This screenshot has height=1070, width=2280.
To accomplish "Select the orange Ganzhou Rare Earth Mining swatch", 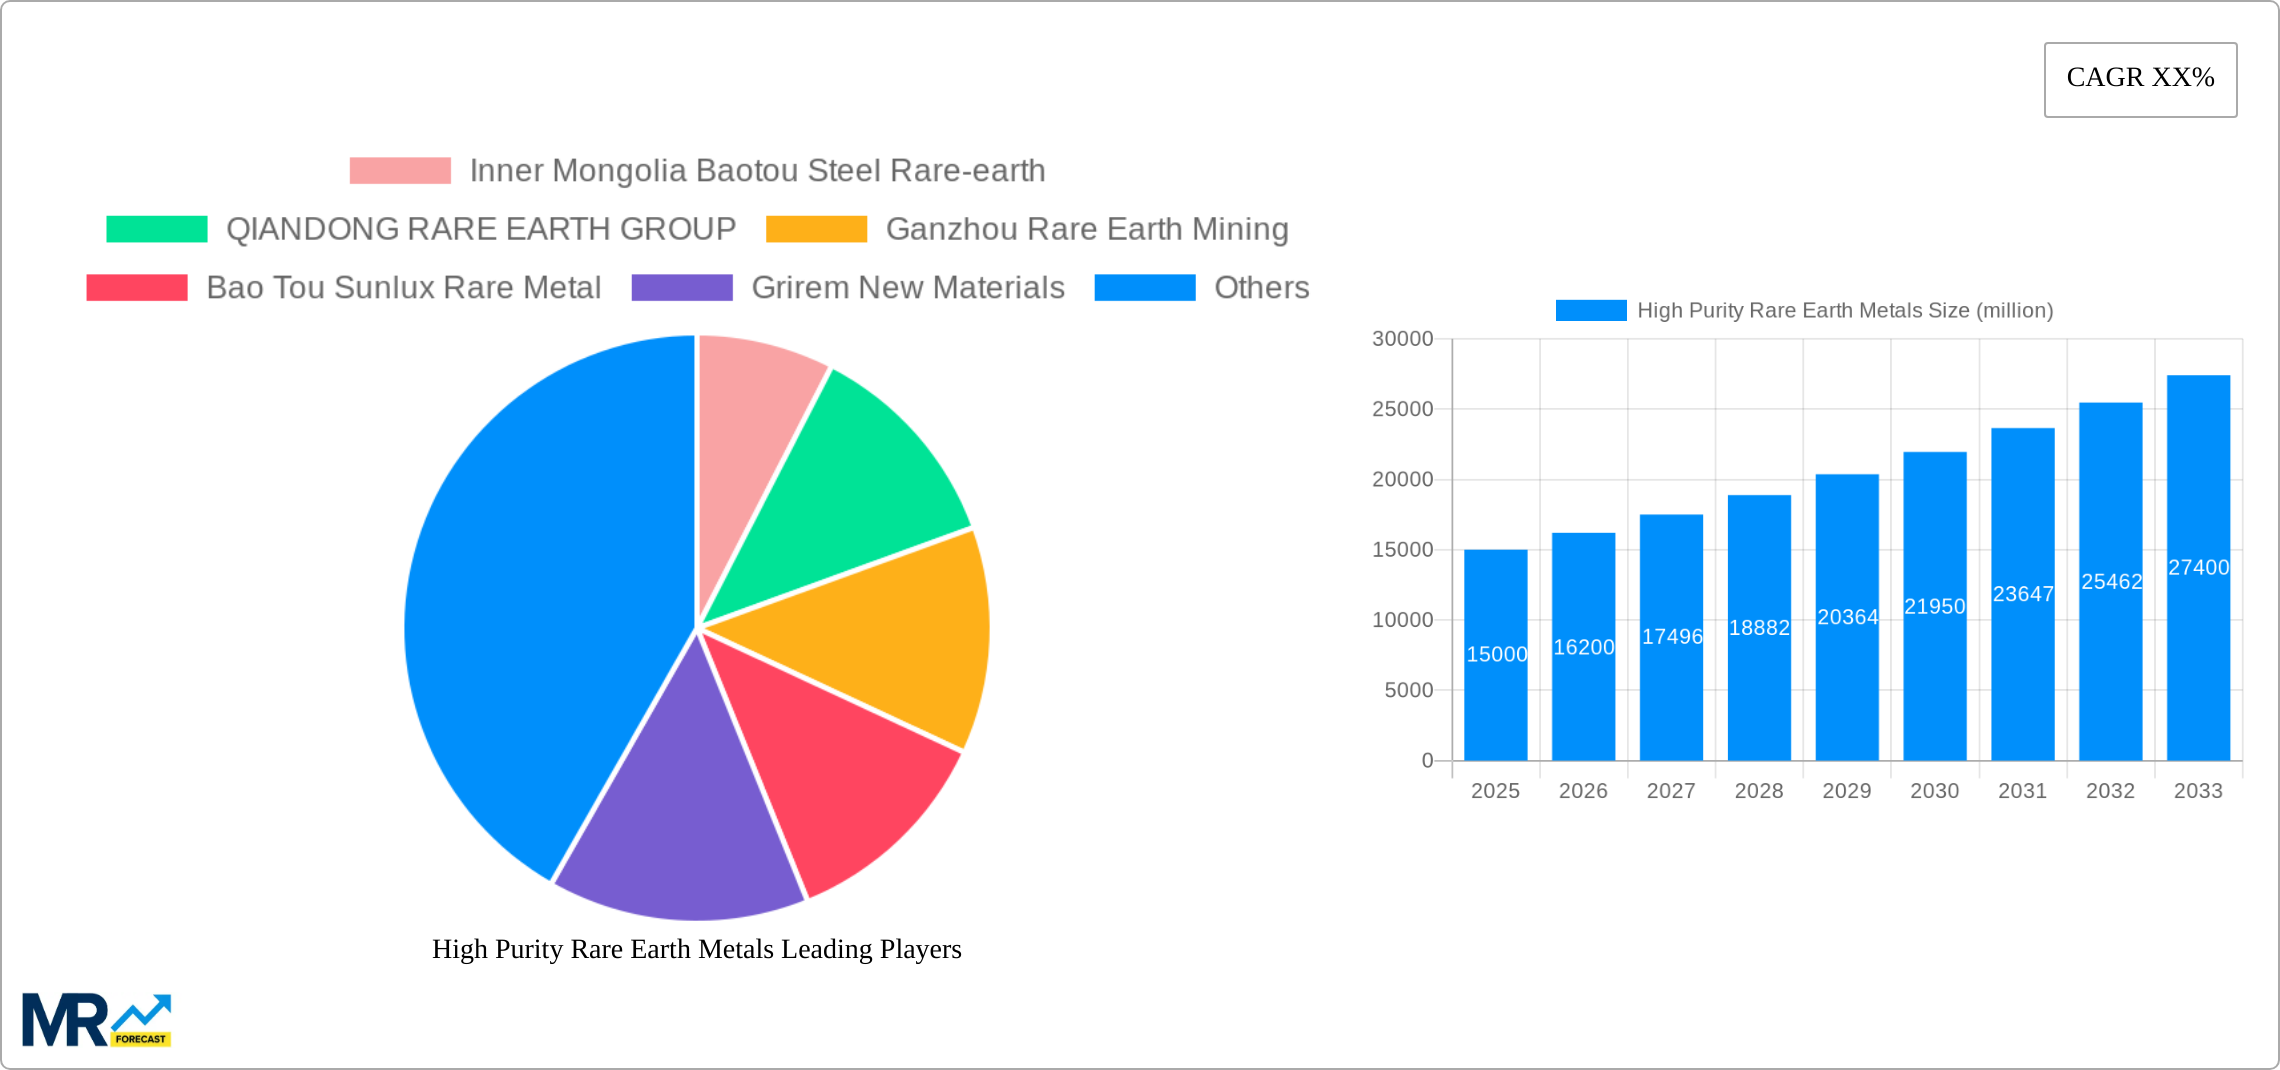I will click(x=818, y=229).
